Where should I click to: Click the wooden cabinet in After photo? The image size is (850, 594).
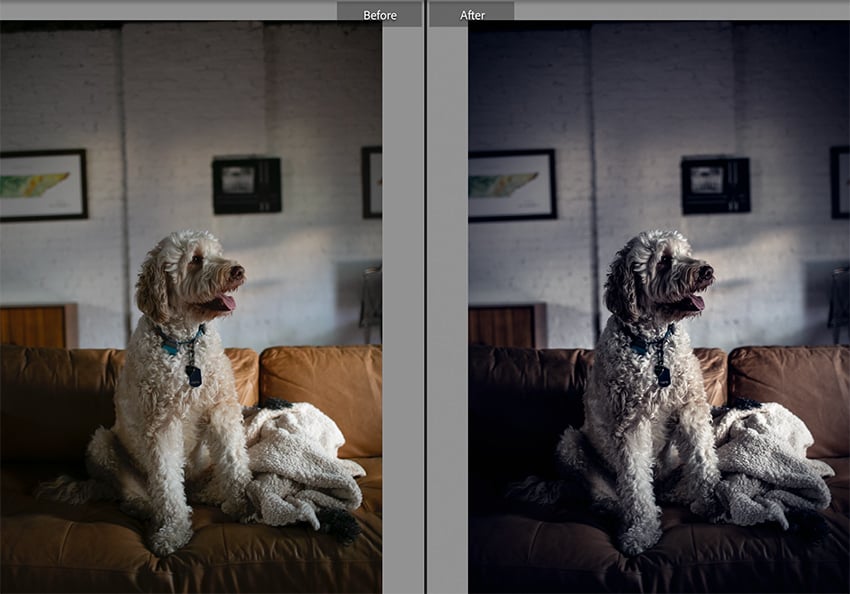[507, 326]
